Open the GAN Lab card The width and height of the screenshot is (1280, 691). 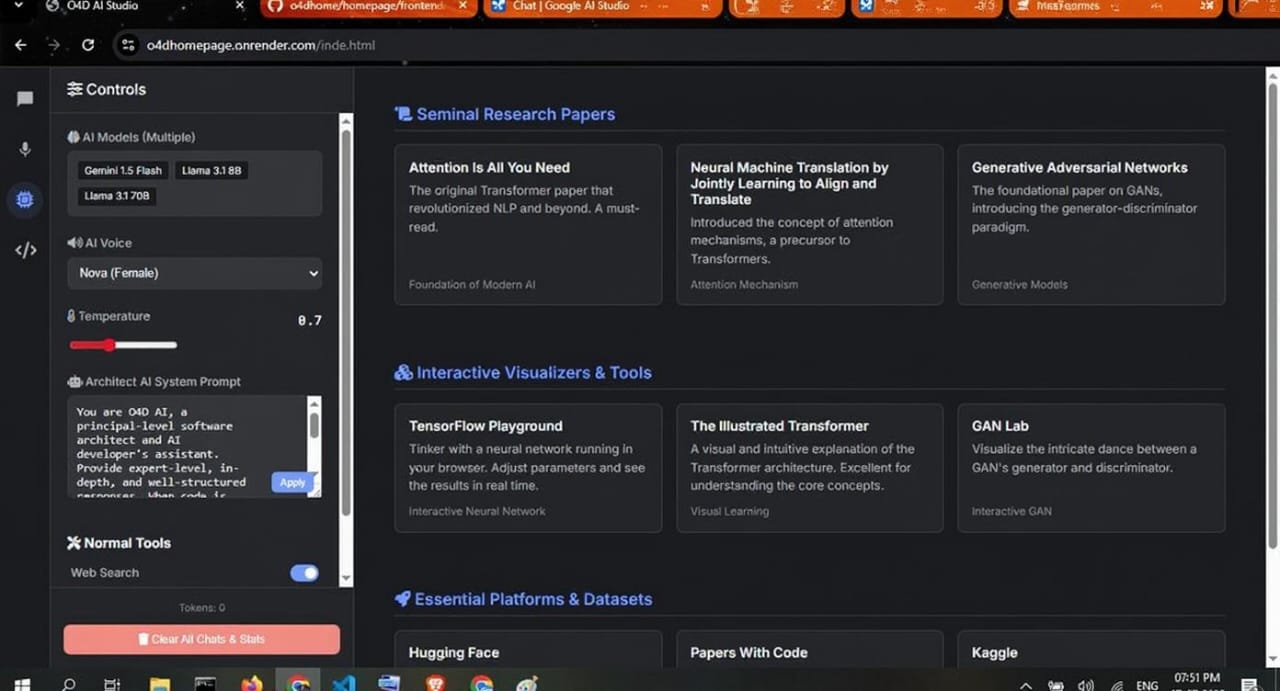point(1092,468)
